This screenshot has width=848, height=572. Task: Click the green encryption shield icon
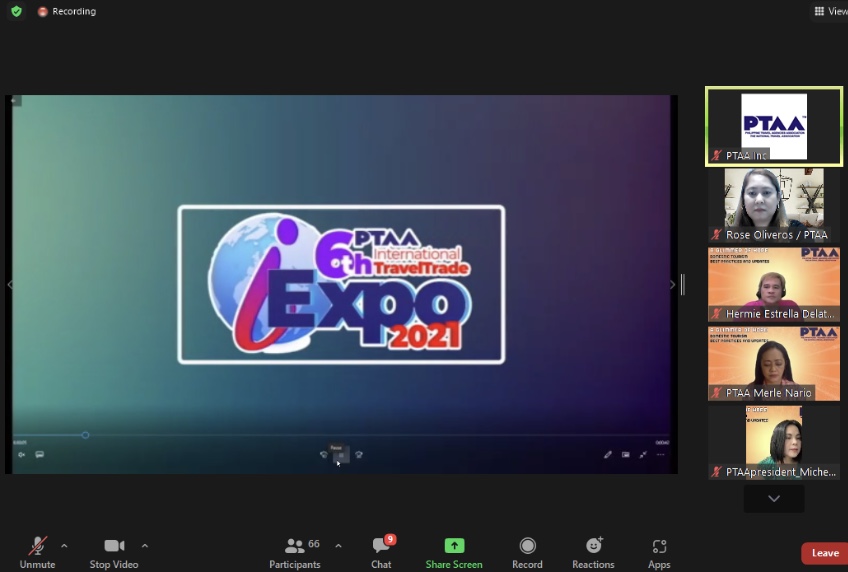click(16, 11)
